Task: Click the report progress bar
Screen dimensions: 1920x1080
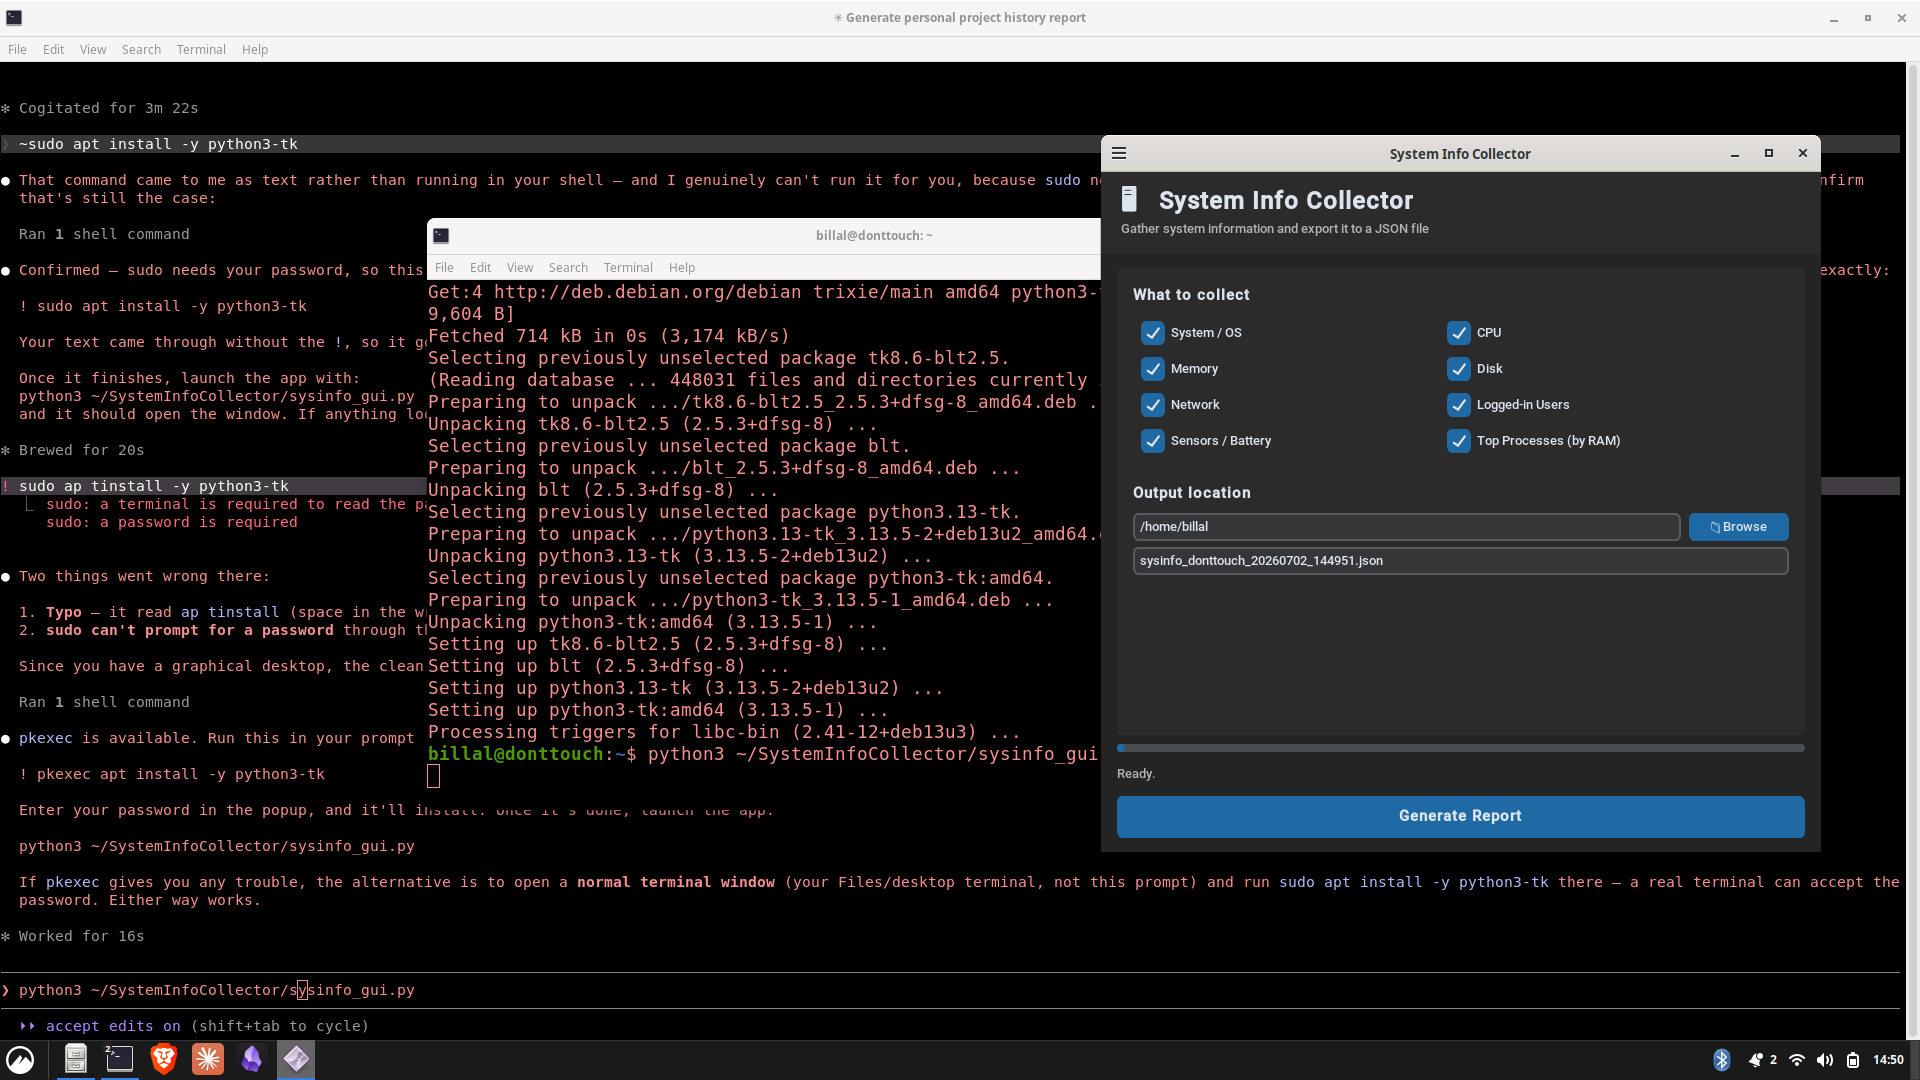Action: pyautogui.click(x=1460, y=748)
